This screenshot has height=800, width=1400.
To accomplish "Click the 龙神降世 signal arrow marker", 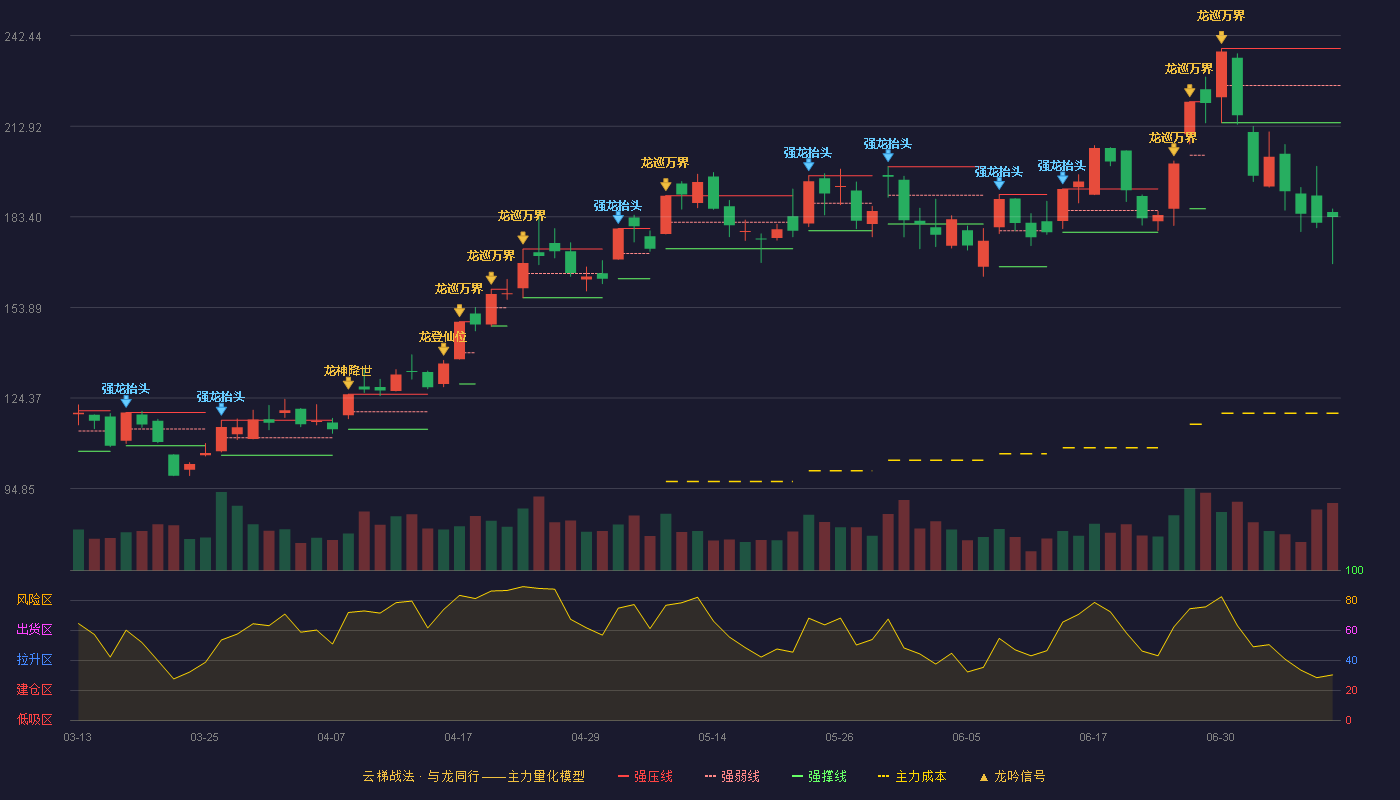I will [x=348, y=383].
